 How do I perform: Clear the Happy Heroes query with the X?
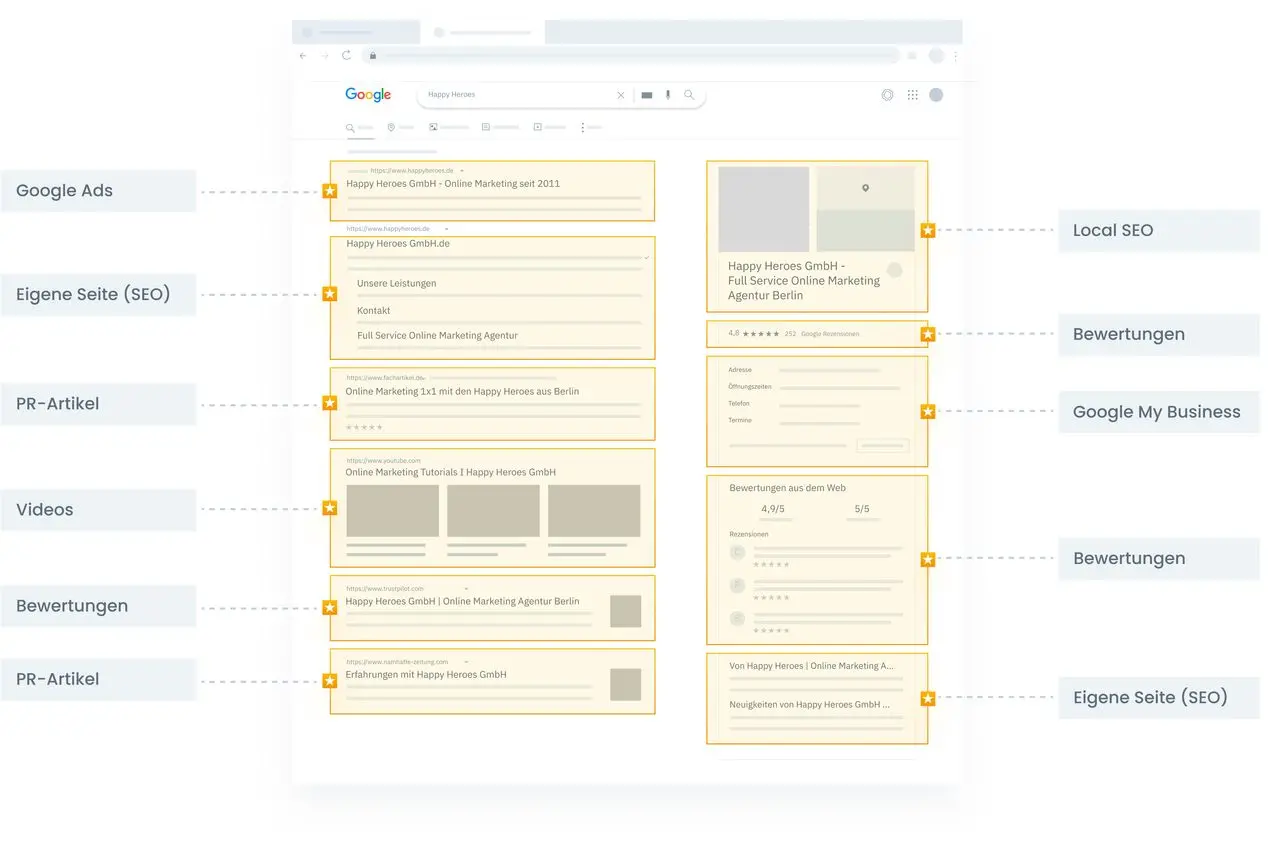pyautogui.click(x=621, y=94)
